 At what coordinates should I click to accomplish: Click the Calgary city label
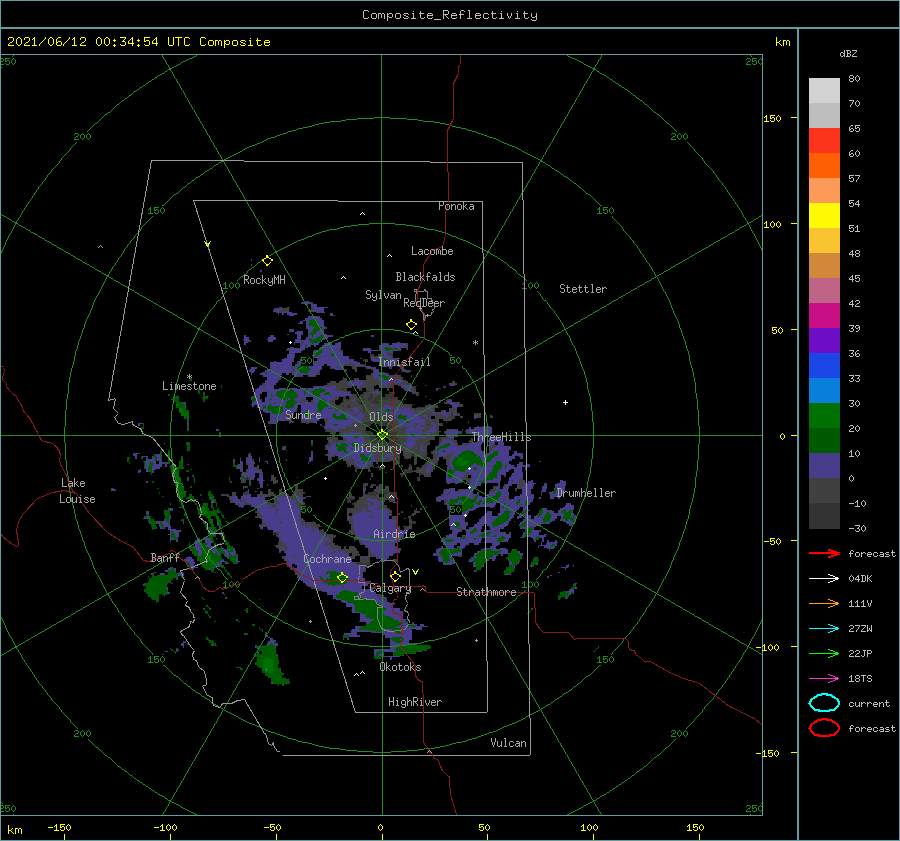(x=390, y=588)
